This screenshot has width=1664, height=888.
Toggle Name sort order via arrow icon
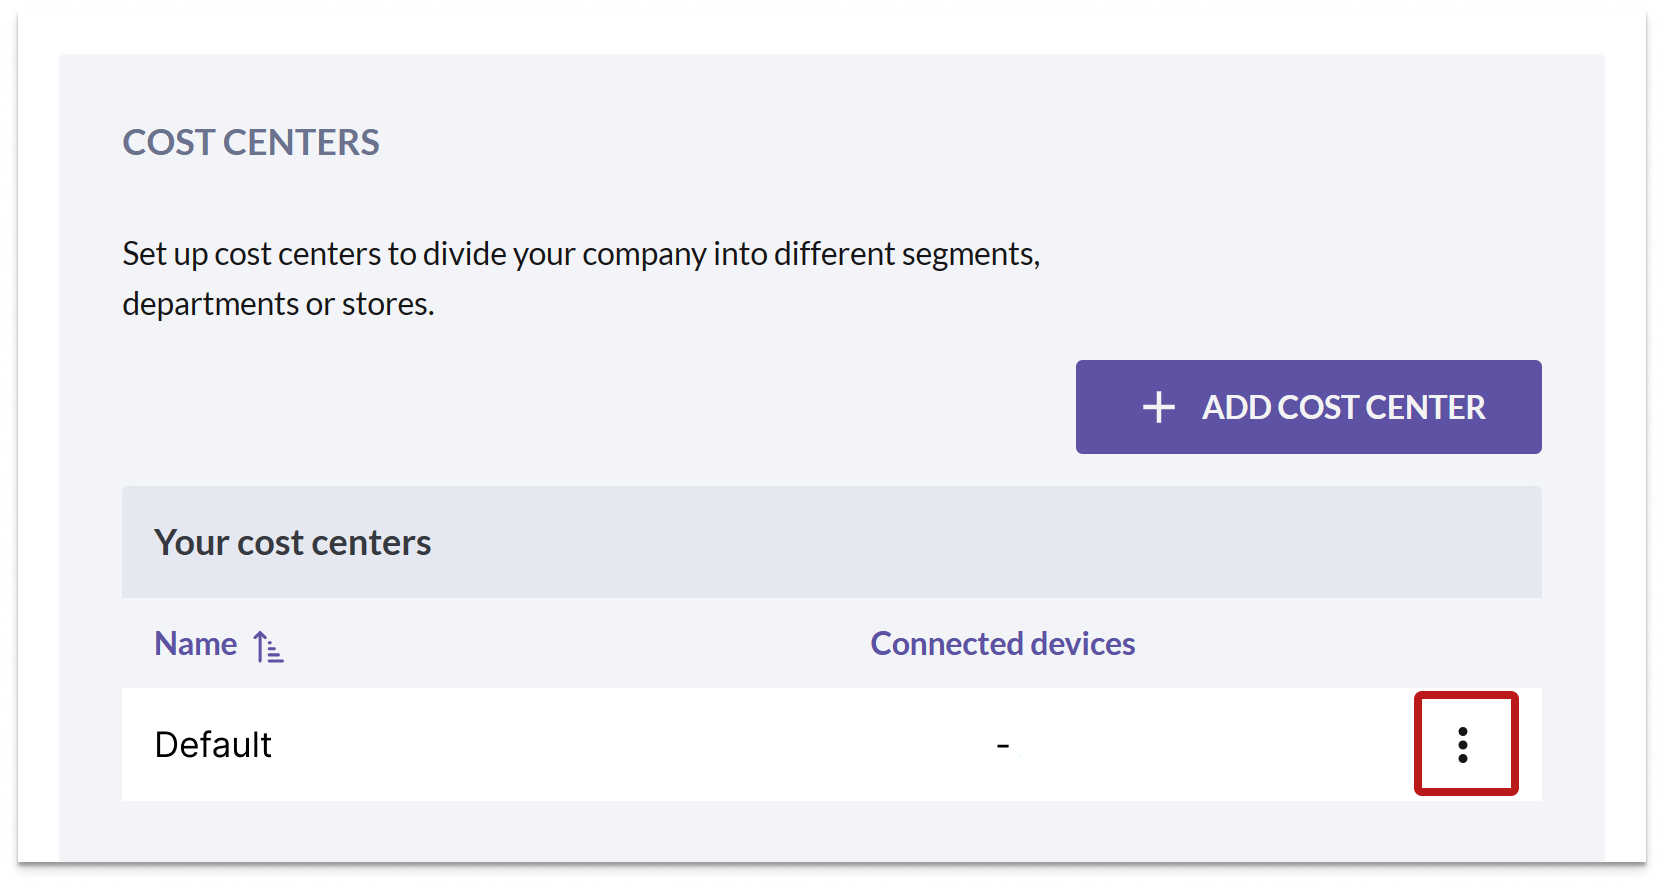click(268, 646)
